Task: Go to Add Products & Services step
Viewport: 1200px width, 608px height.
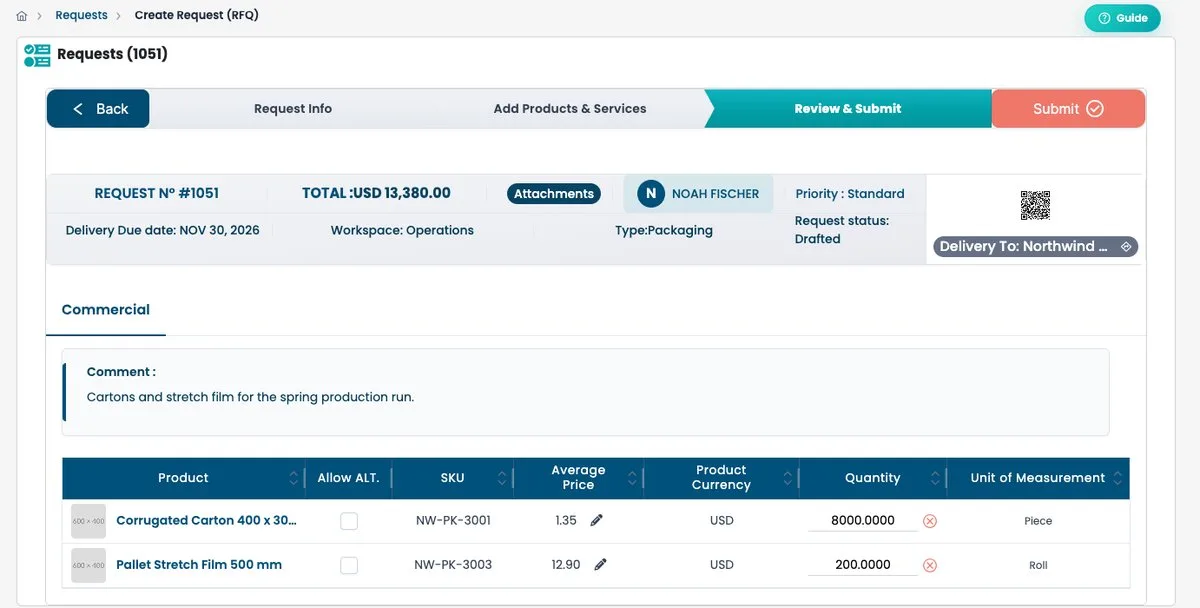Action: tap(570, 109)
